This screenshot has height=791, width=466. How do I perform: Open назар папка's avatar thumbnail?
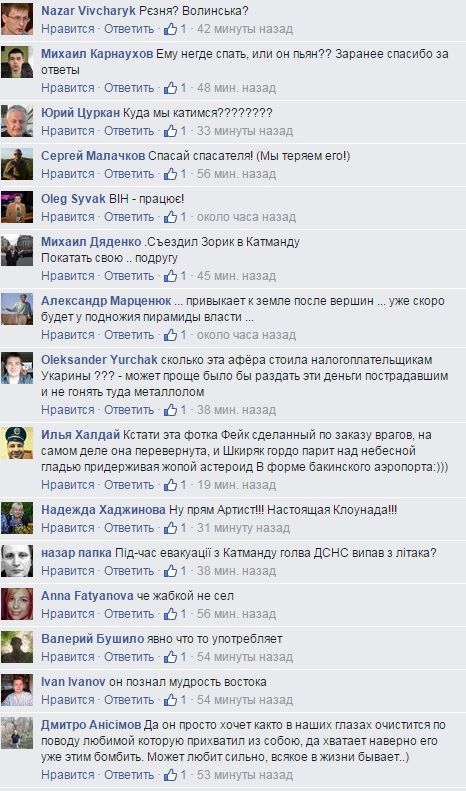(x=17, y=561)
